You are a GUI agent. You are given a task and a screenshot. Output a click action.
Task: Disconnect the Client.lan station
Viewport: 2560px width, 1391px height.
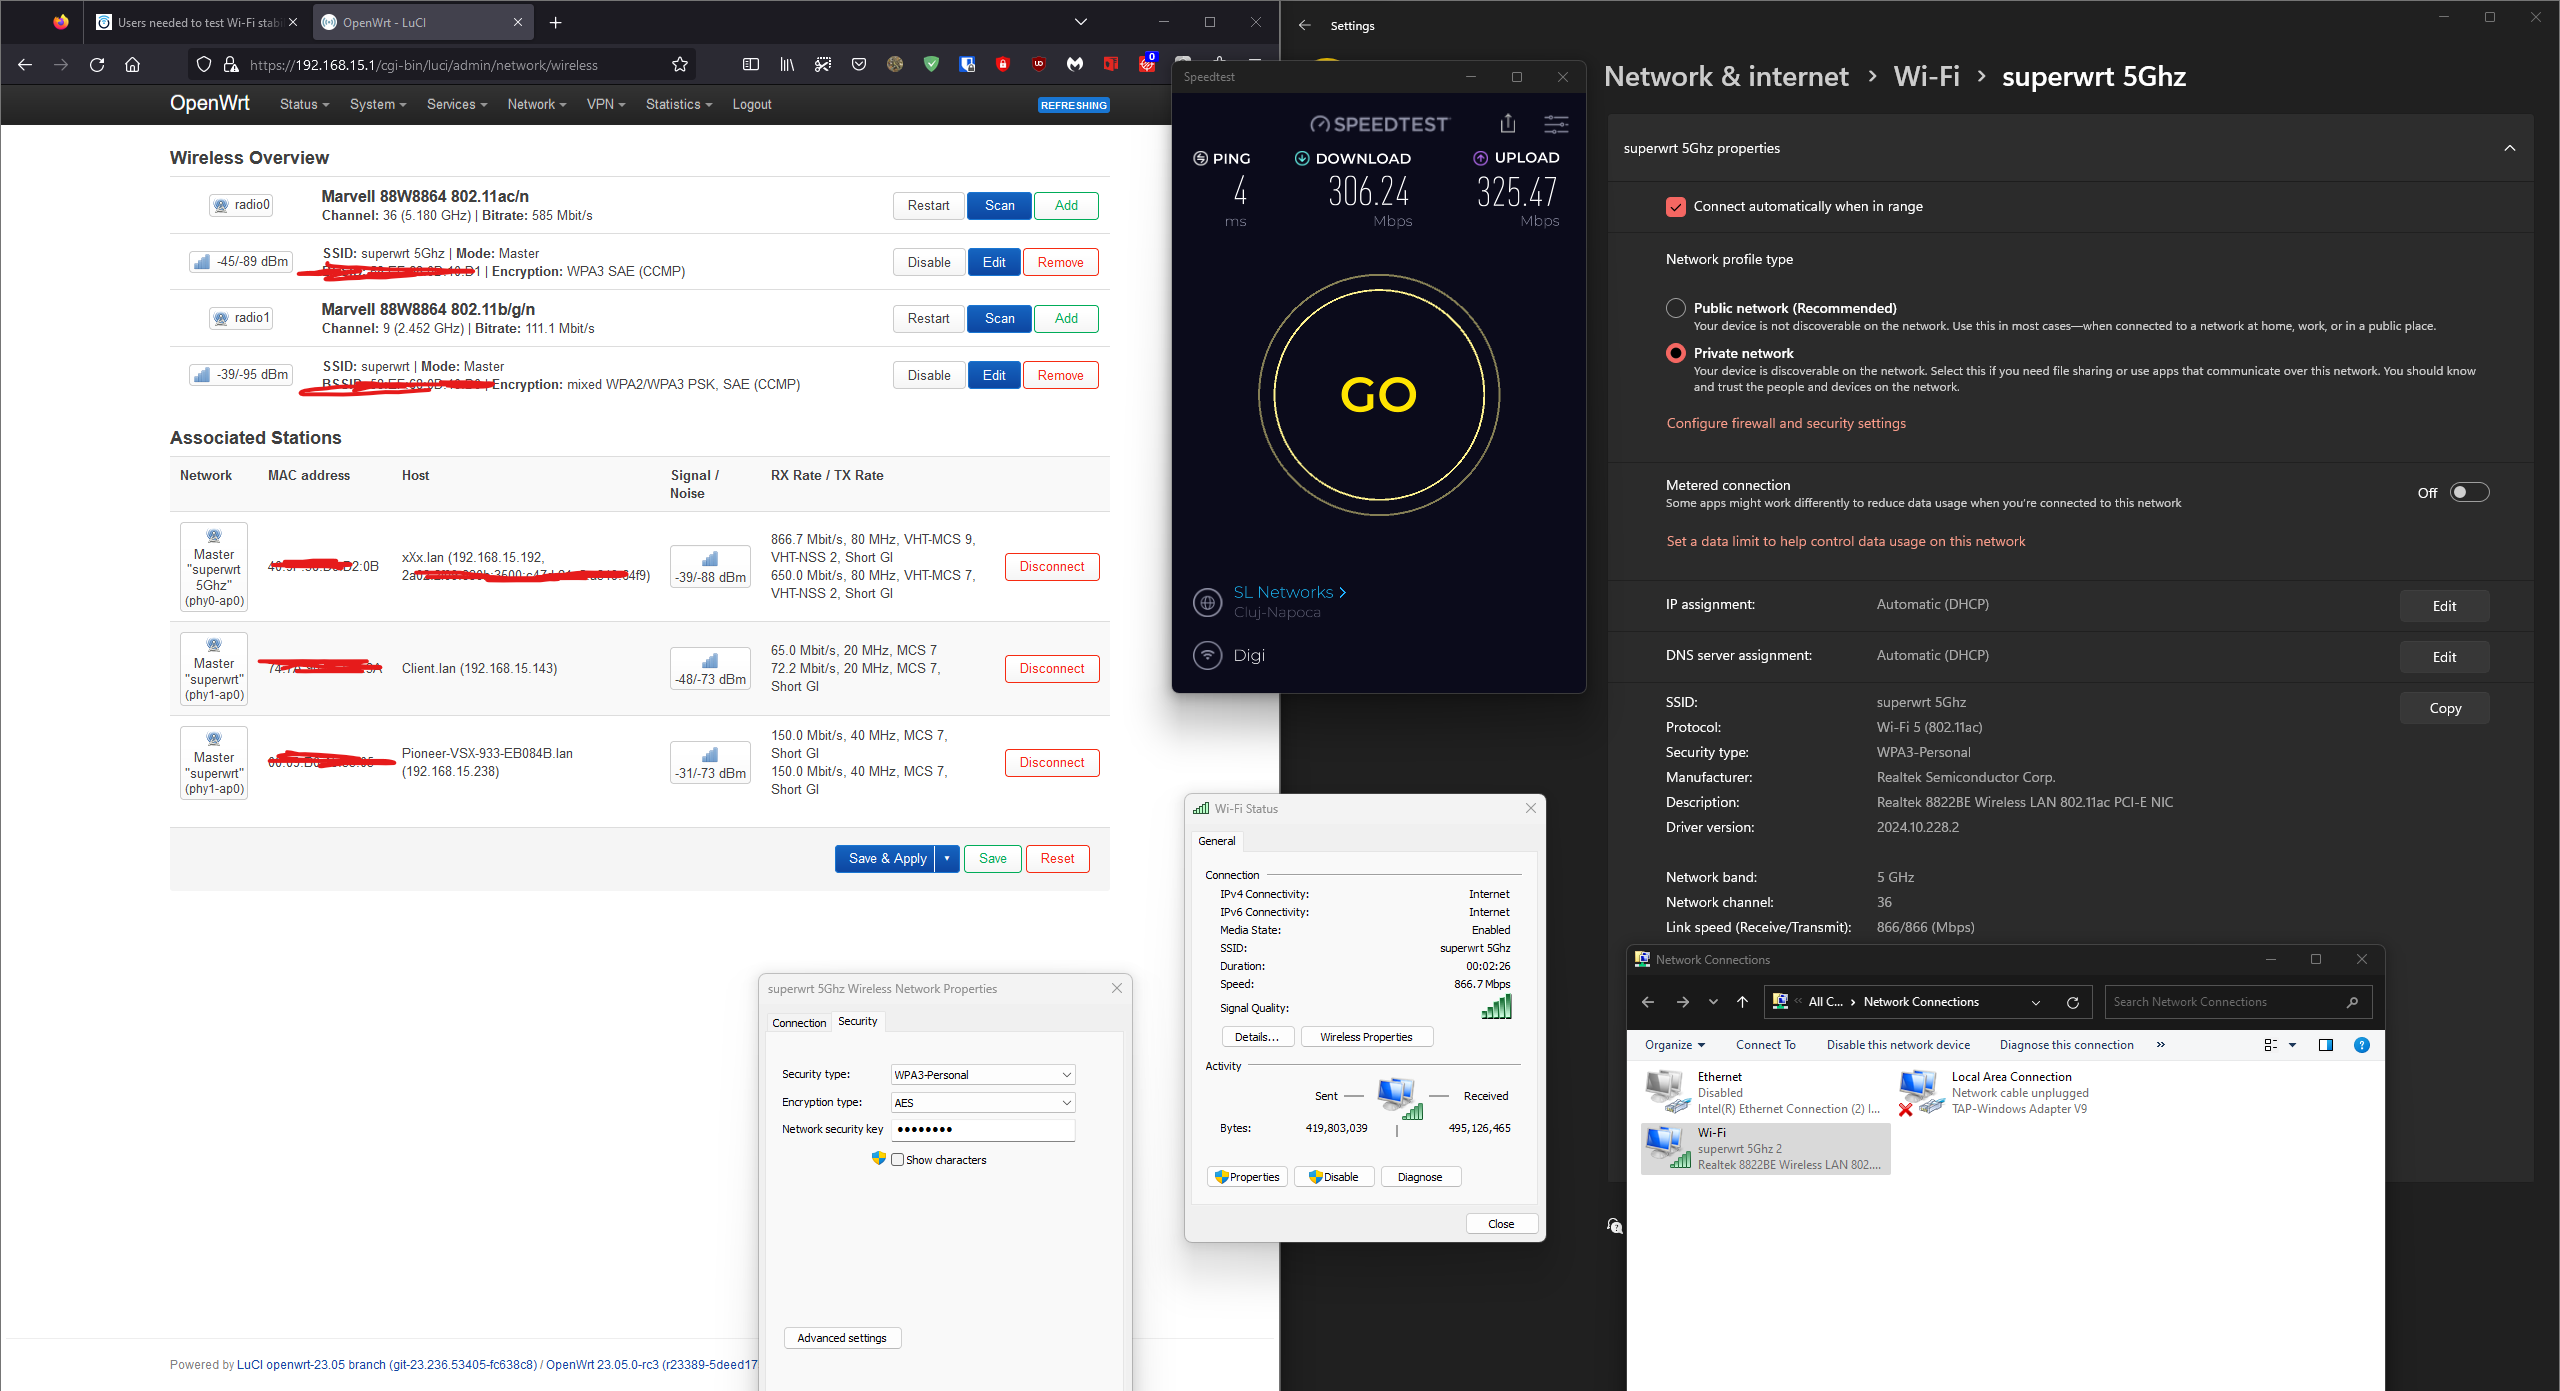click(x=1052, y=669)
